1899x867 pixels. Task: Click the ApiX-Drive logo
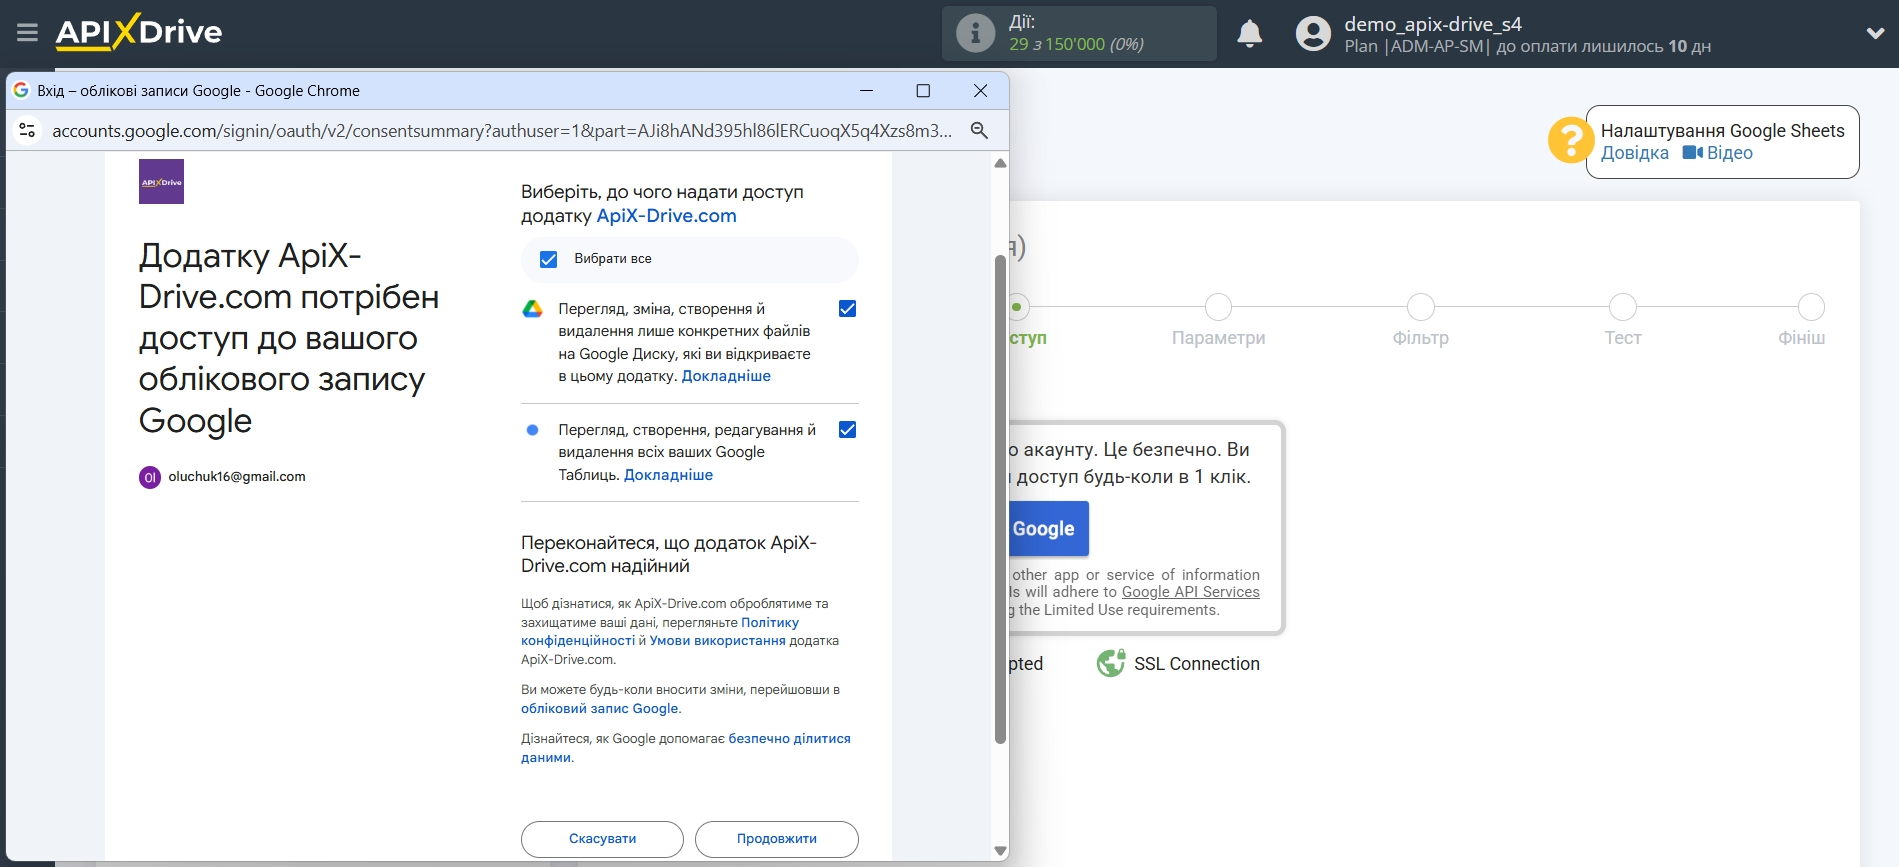[x=139, y=32]
